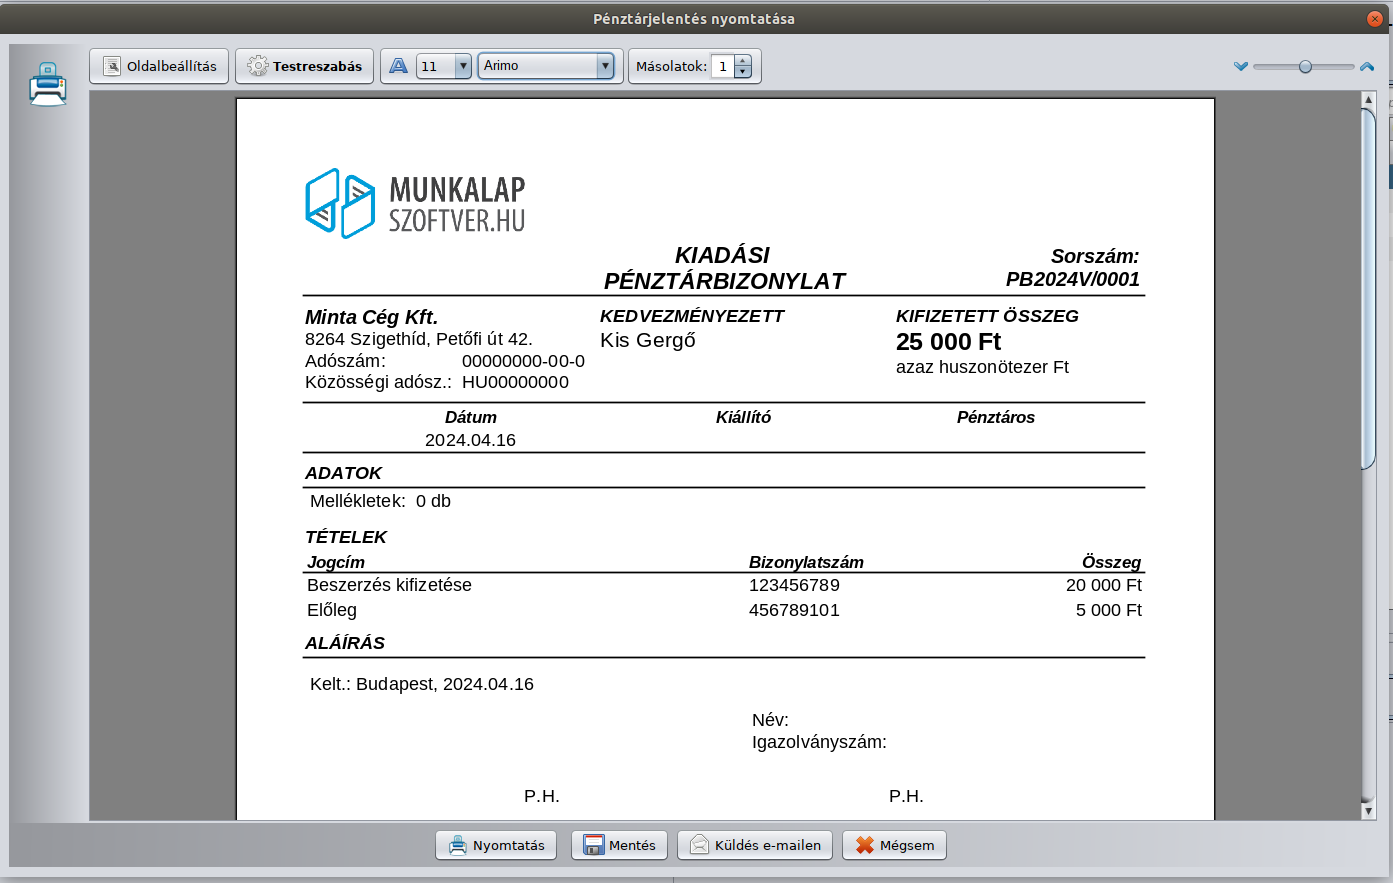
Task: Click the Munkalap Szoftver logo in preview
Action: pyautogui.click(x=415, y=203)
